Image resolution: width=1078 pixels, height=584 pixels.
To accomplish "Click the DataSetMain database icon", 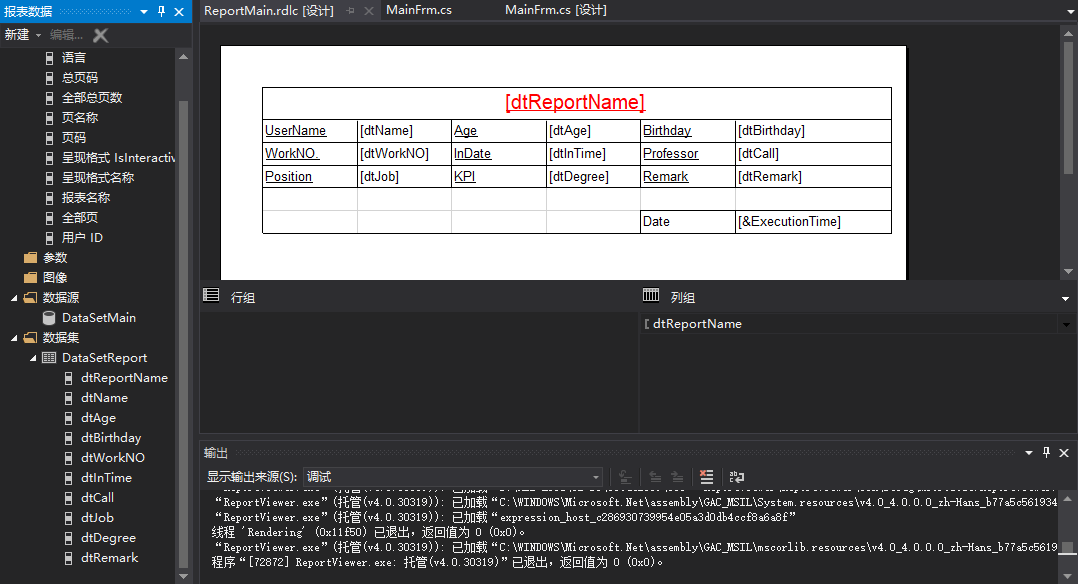I will (49, 318).
